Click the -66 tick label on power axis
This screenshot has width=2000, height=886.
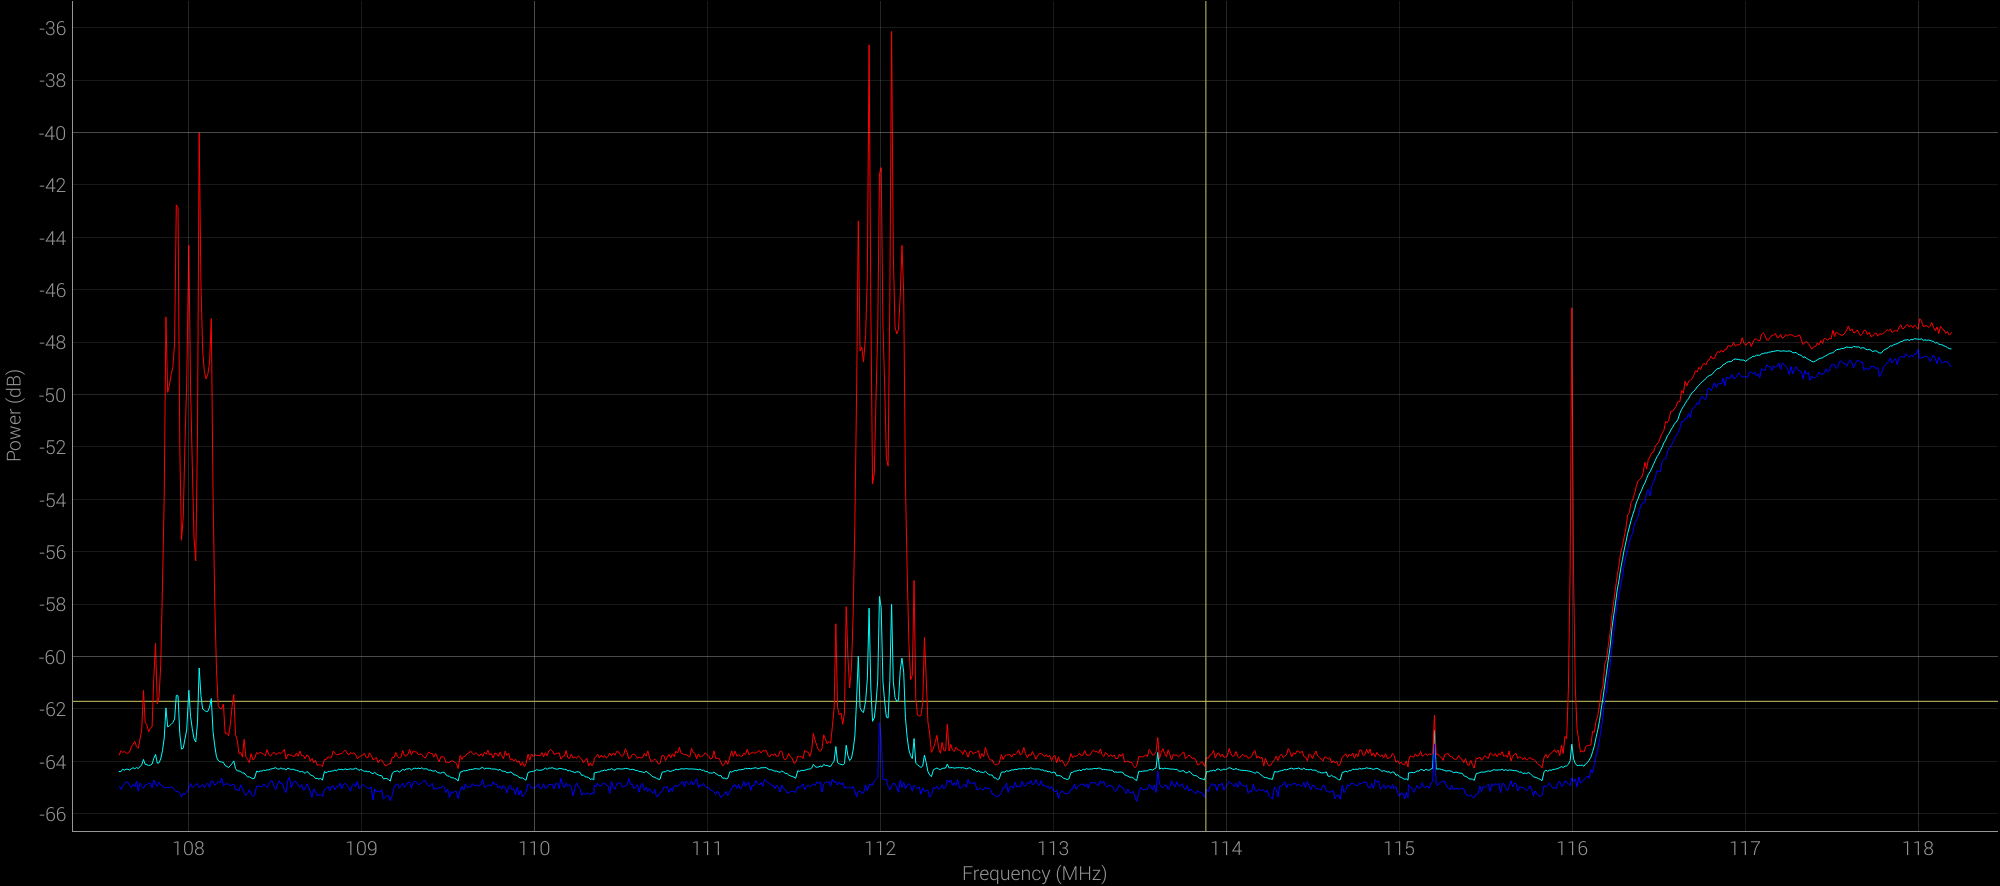pyautogui.click(x=52, y=815)
